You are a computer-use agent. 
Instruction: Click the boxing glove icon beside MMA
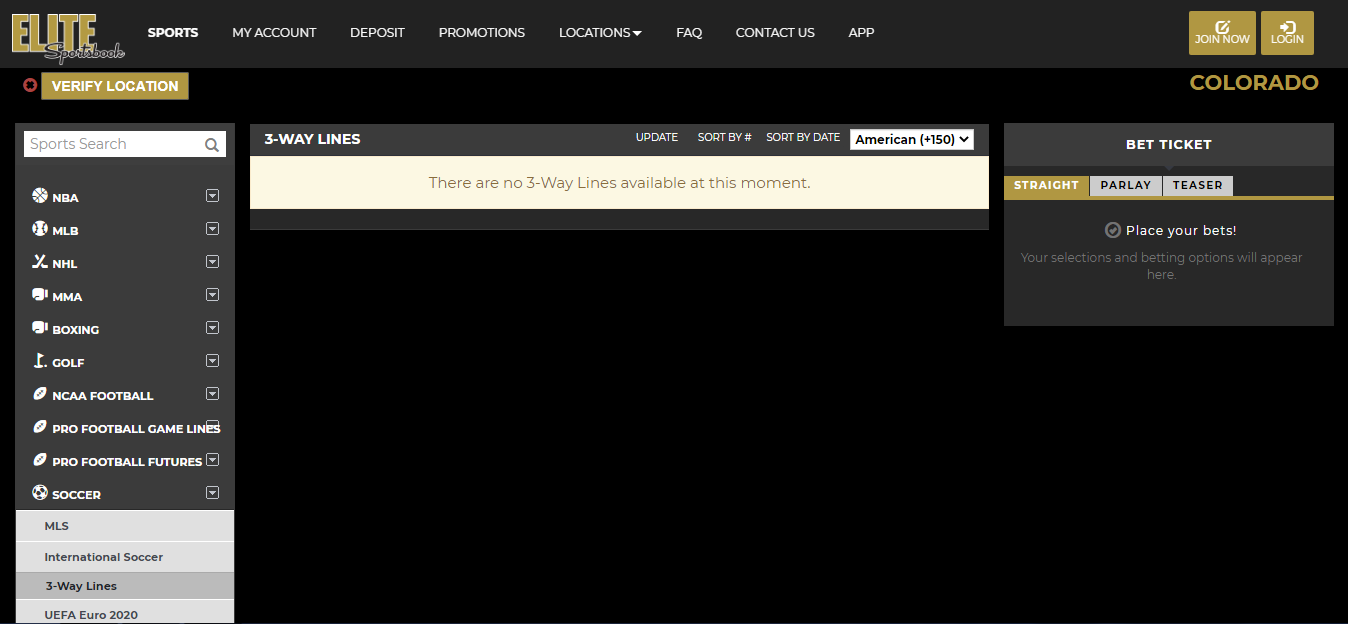pyautogui.click(x=40, y=295)
